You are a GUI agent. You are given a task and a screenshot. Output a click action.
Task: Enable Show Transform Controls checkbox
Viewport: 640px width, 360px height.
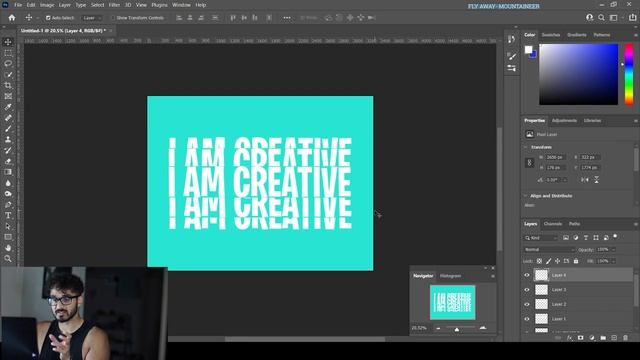[x=113, y=18]
